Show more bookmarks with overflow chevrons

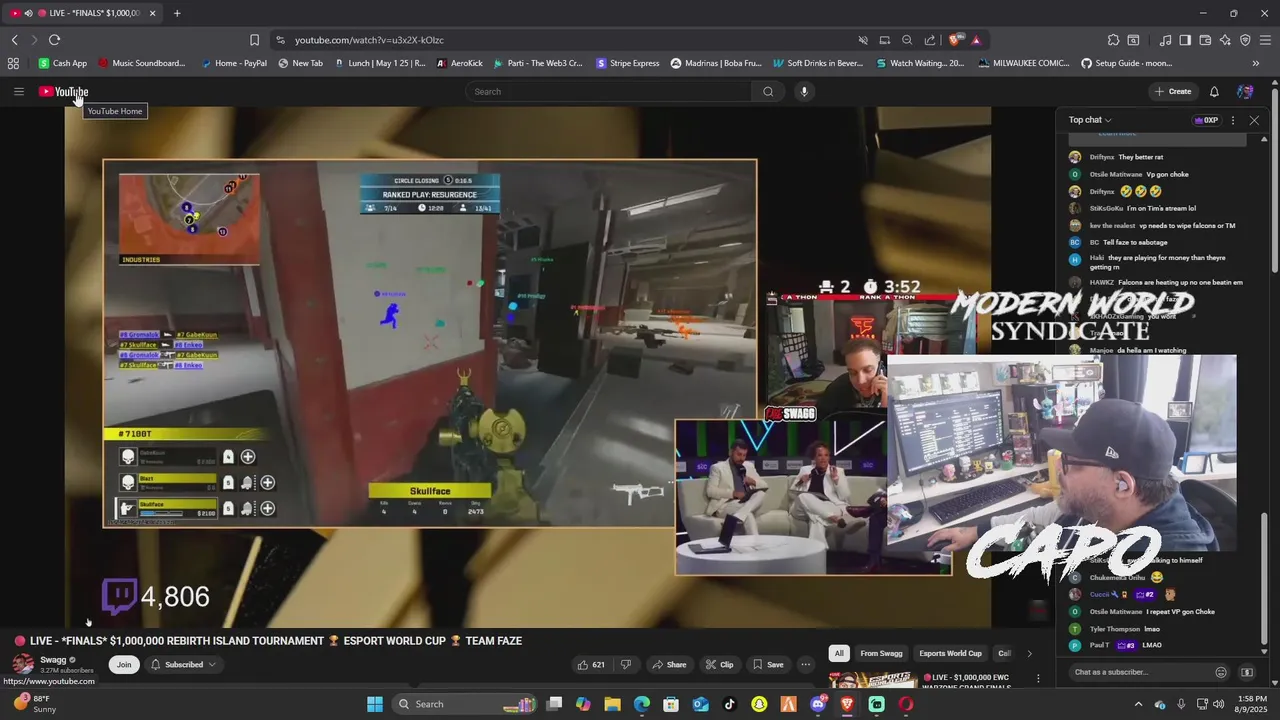1256,63
